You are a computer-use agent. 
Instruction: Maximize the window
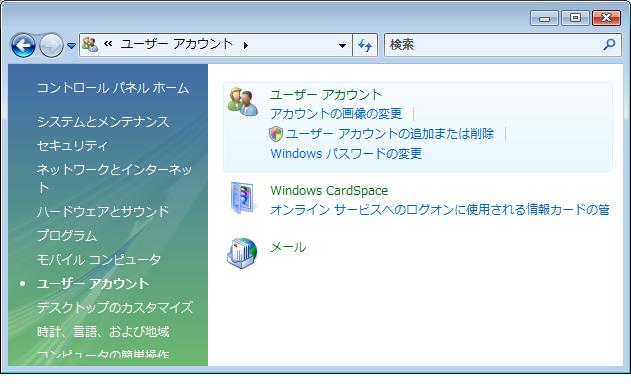pyautogui.click(x=575, y=18)
